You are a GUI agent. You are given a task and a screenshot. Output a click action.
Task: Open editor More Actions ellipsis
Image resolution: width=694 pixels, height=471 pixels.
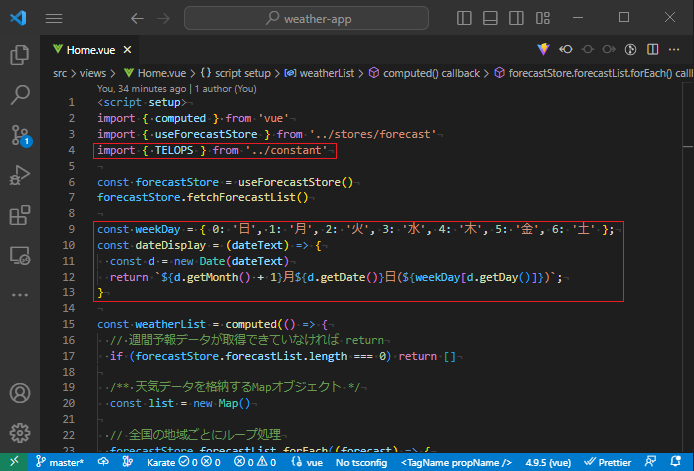674,49
